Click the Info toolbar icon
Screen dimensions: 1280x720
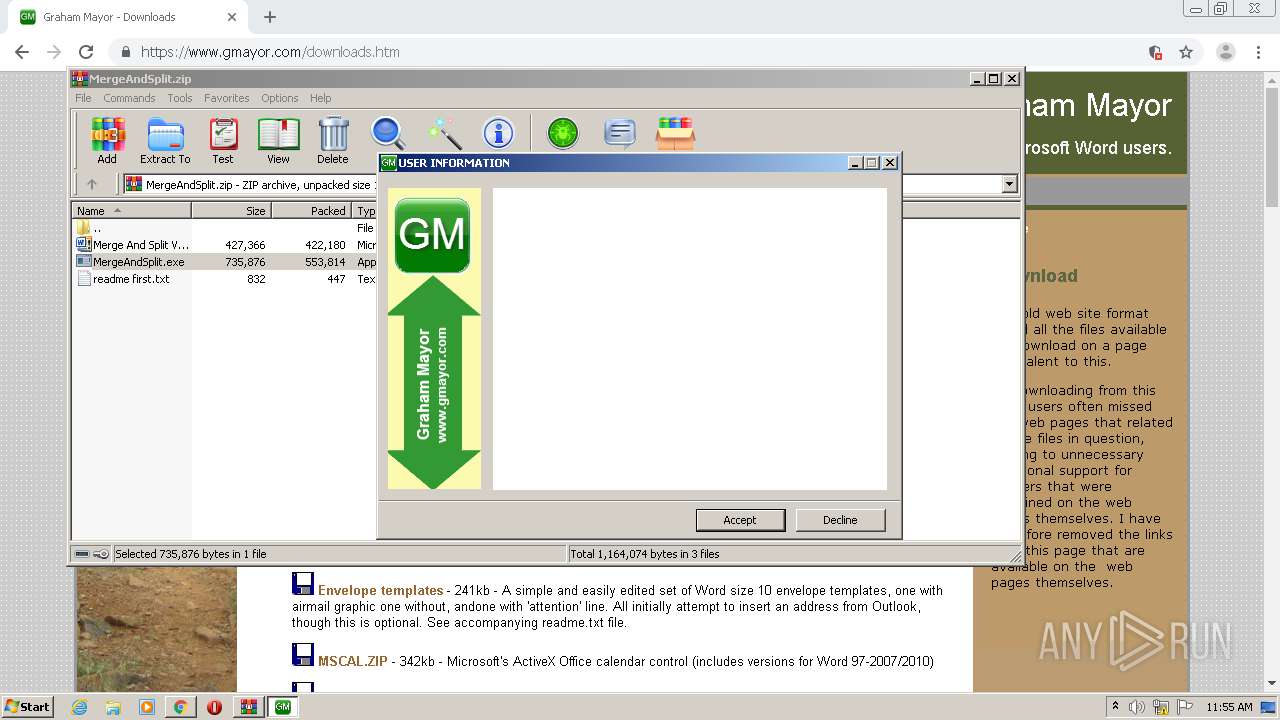point(498,133)
